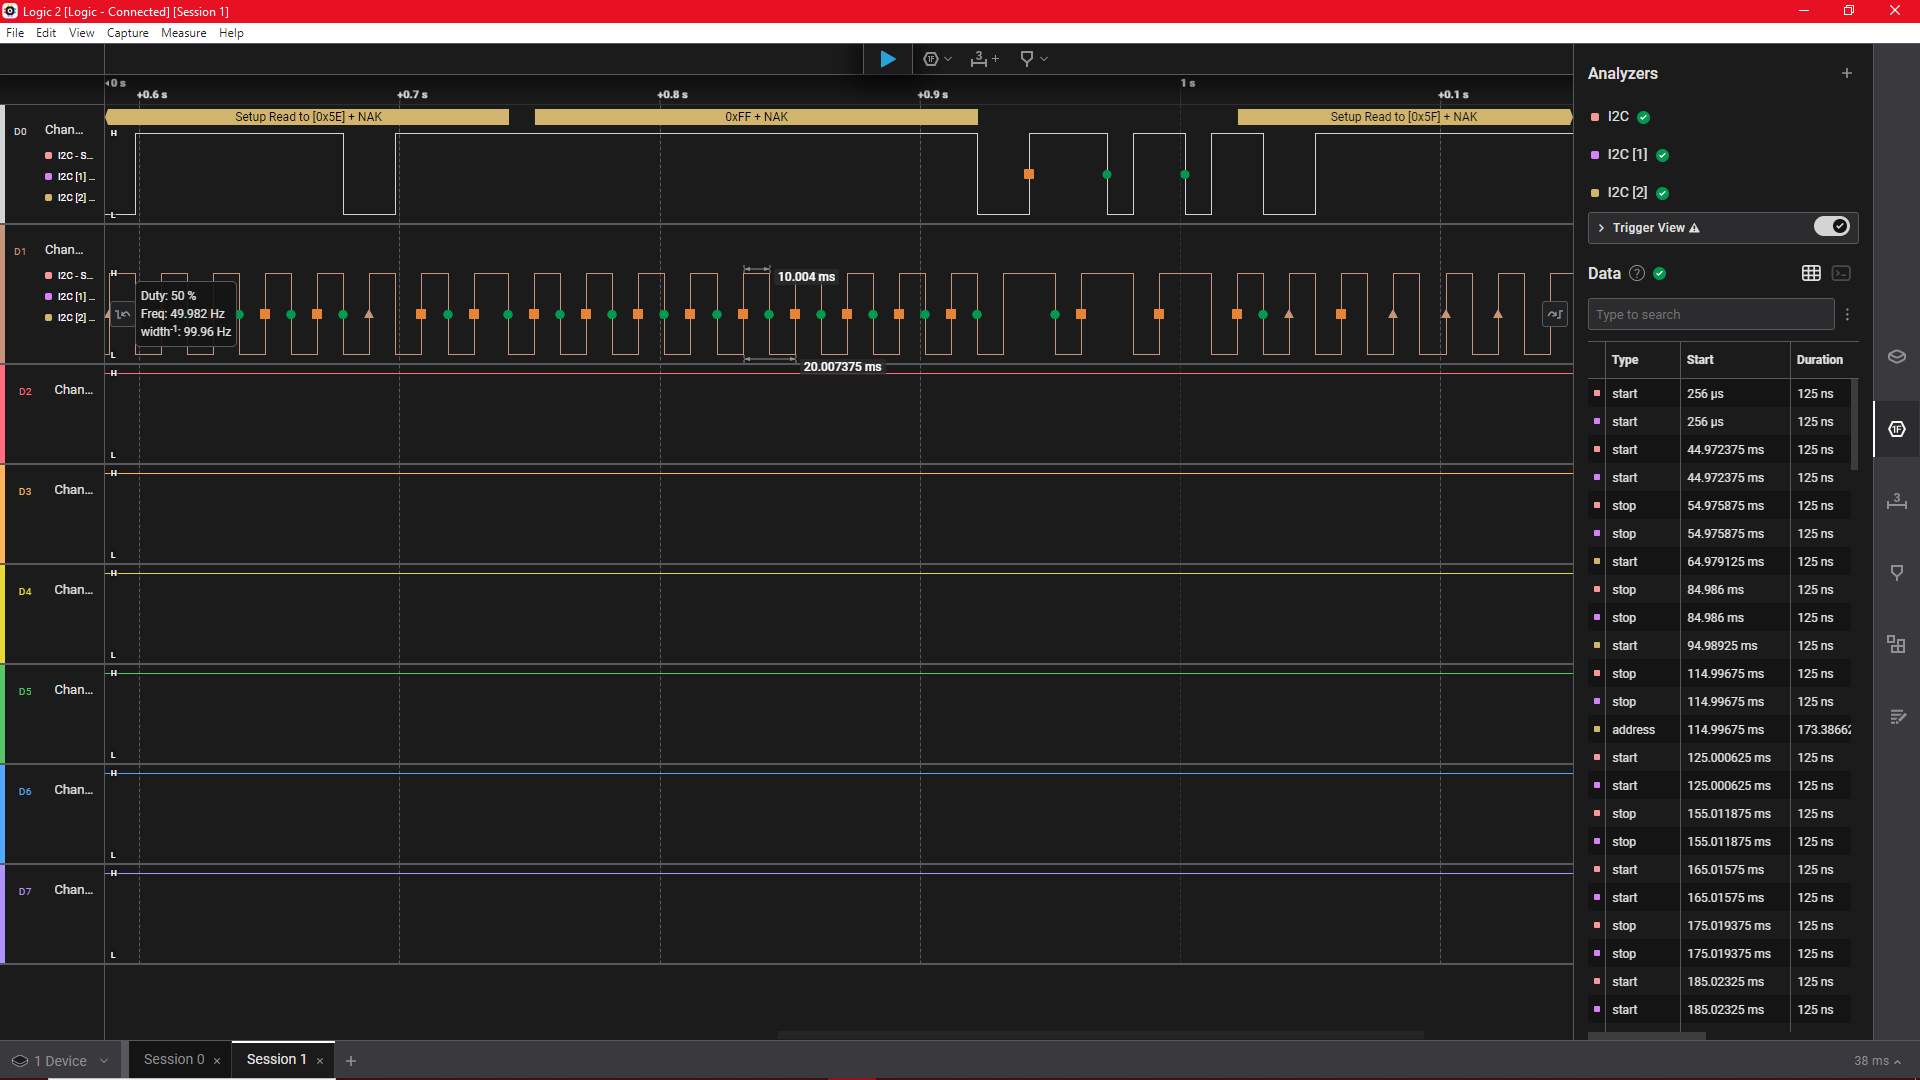Click the Type to search field
This screenshot has width=1920, height=1080.
point(1710,314)
